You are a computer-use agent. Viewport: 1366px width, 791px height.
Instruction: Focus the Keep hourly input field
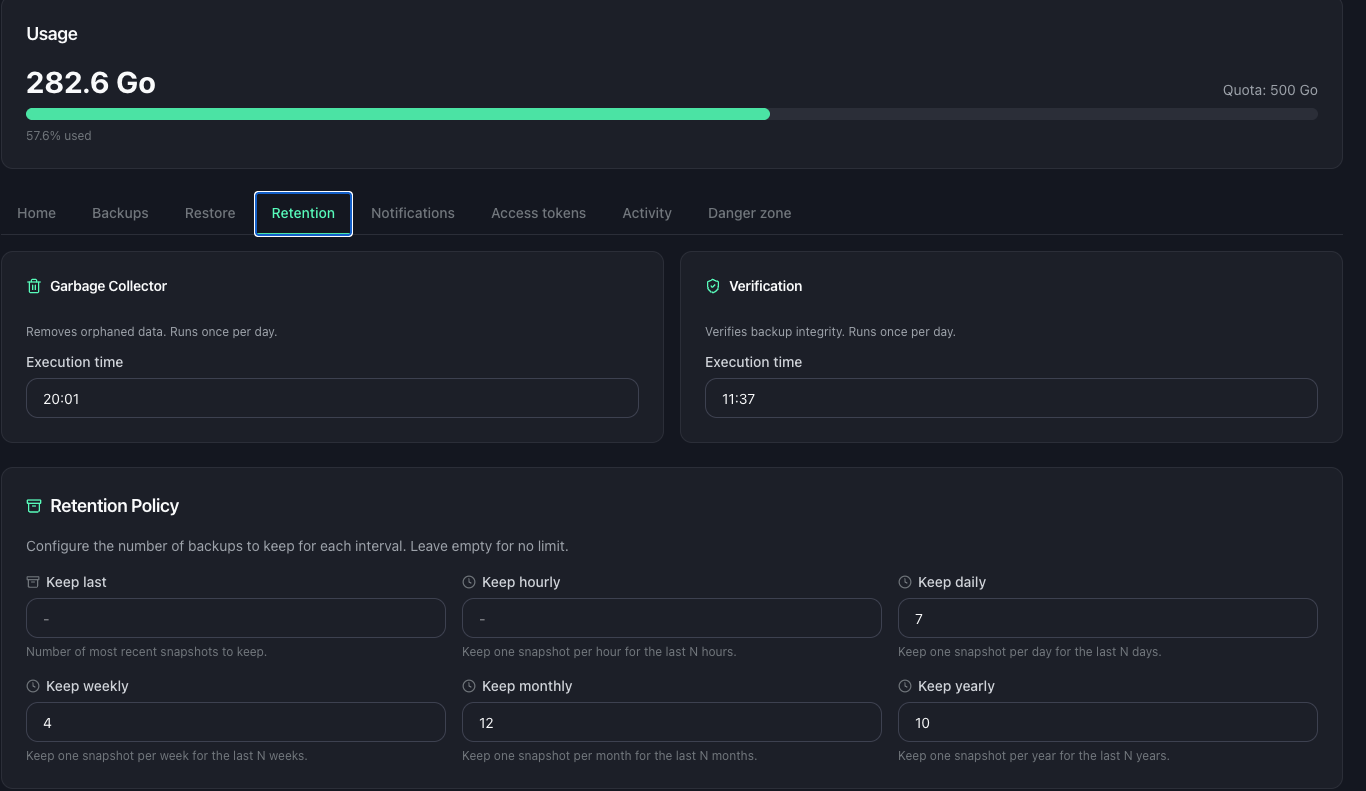(672, 618)
